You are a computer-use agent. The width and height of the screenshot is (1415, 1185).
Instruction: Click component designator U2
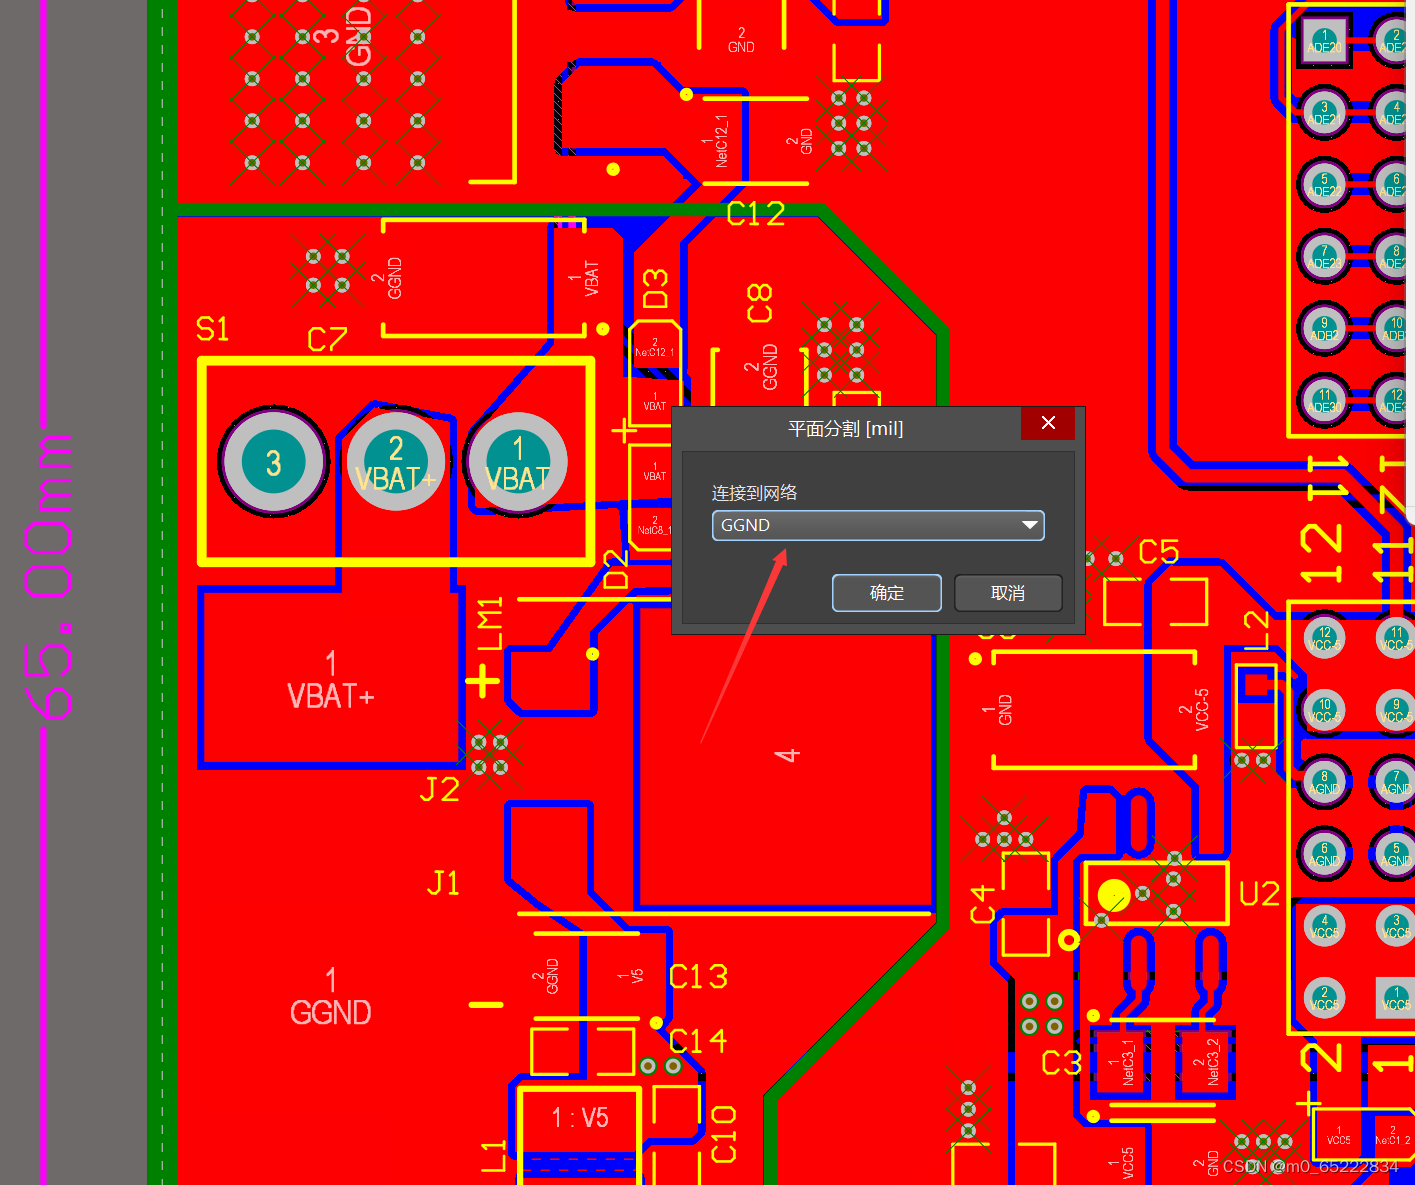(1259, 893)
